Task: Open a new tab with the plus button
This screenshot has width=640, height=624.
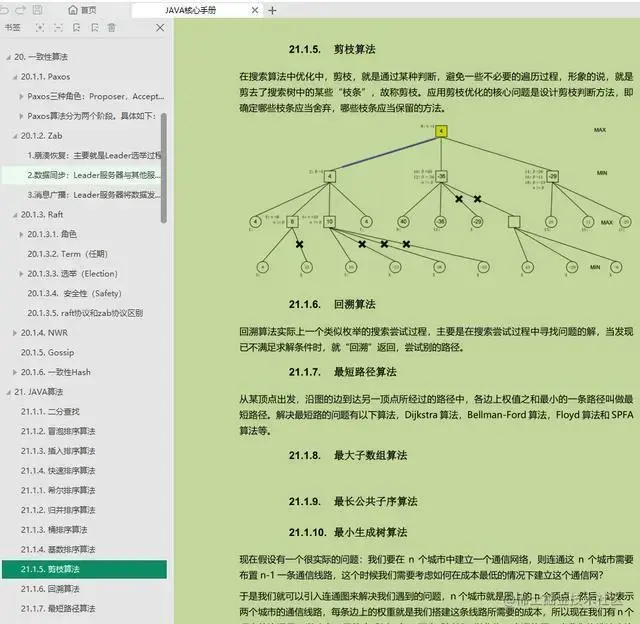Action: (272, 11)
